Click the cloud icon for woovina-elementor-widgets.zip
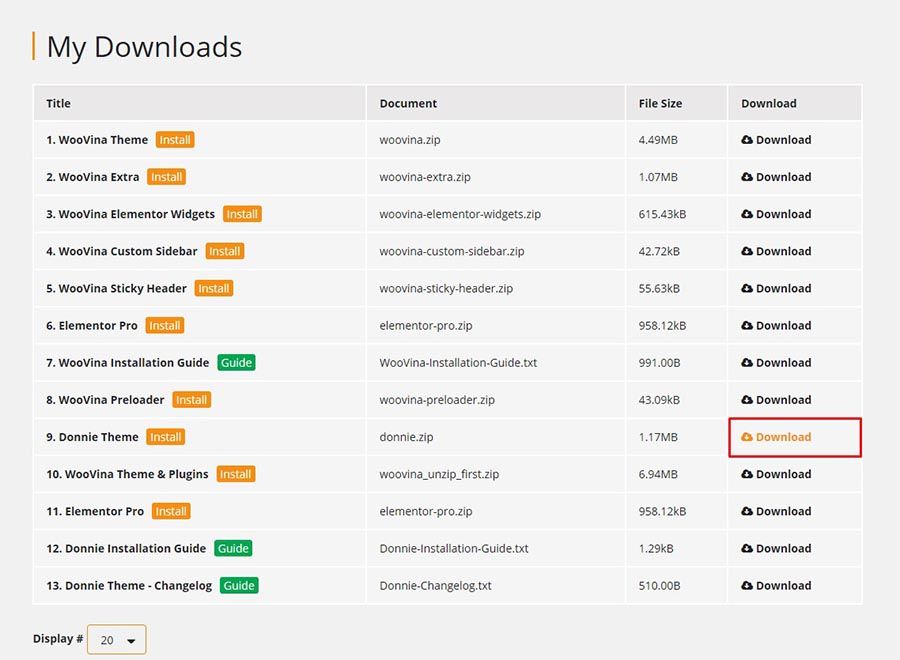This screenshot has height=660, width=900. click(x=747, y=214)
